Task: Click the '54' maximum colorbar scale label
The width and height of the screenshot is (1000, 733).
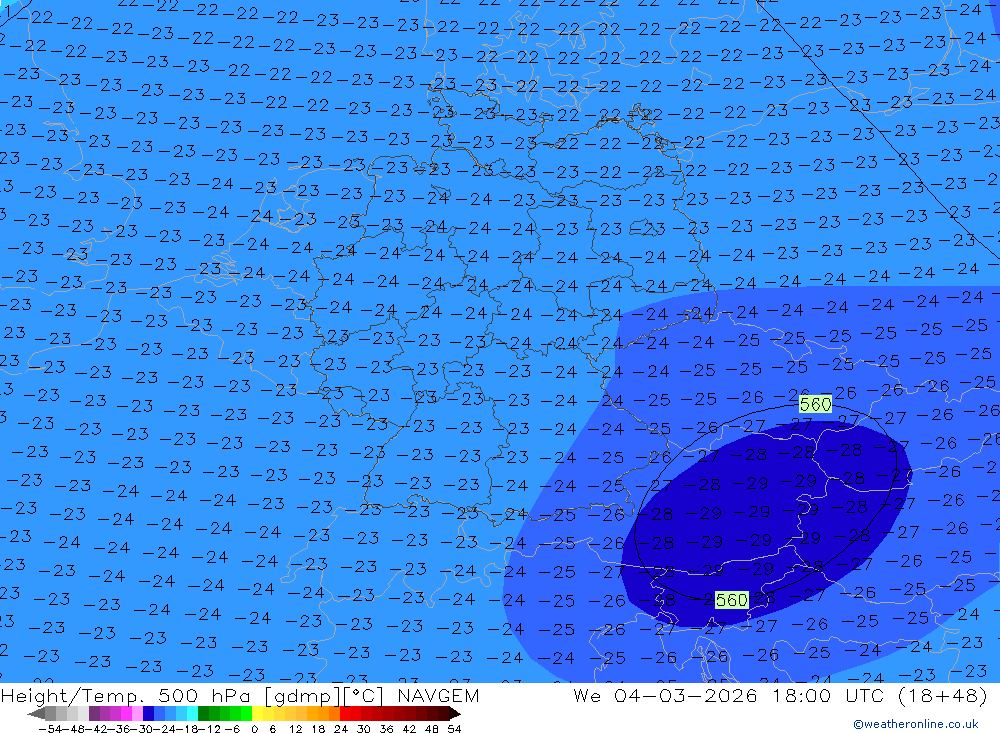Action: (455, 729)
